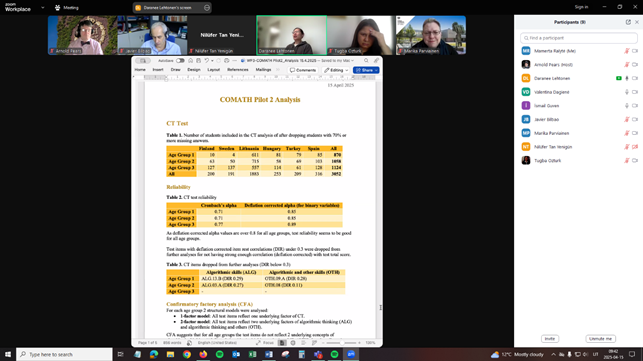The image size is (643, 361).
Task: Open Firefox from the Windows taskbar
Action: click(x=203, y=354)
